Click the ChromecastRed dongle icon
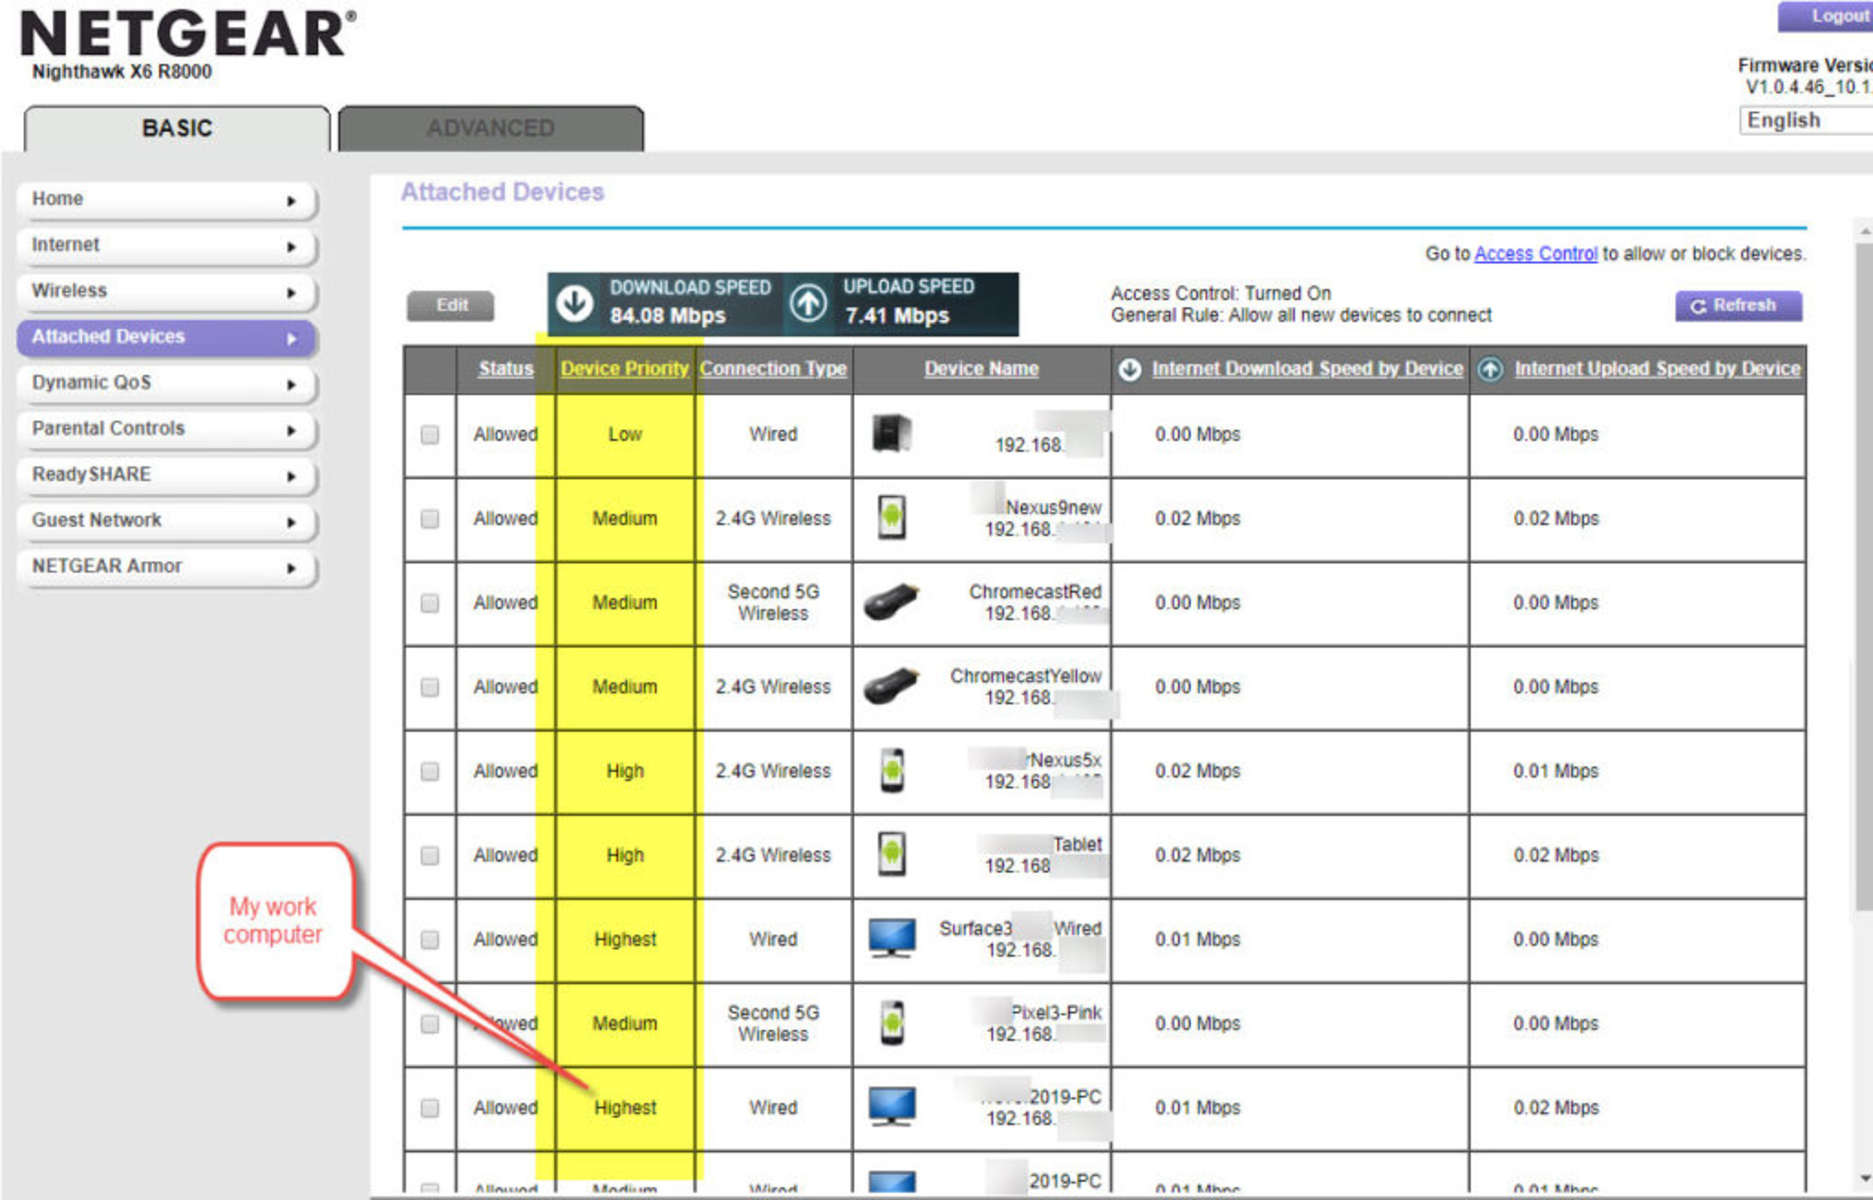This screenshot has width=1873, height=1200. [891, 602]
